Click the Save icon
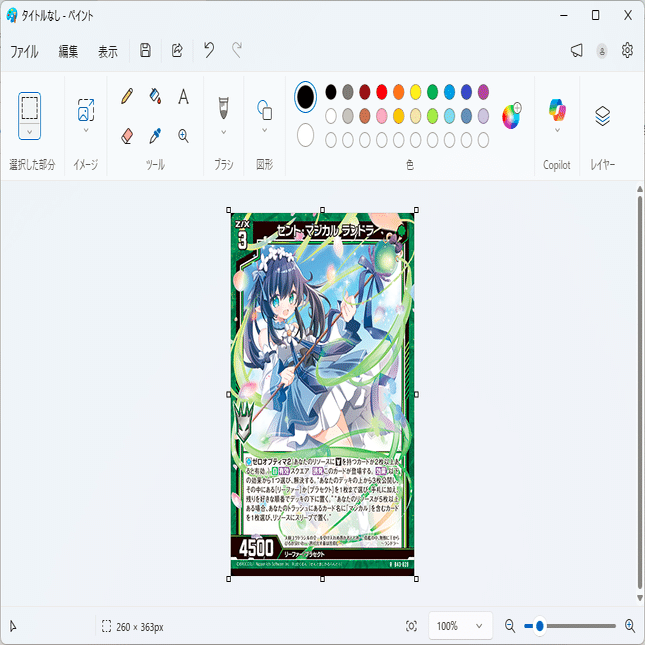 145,51
